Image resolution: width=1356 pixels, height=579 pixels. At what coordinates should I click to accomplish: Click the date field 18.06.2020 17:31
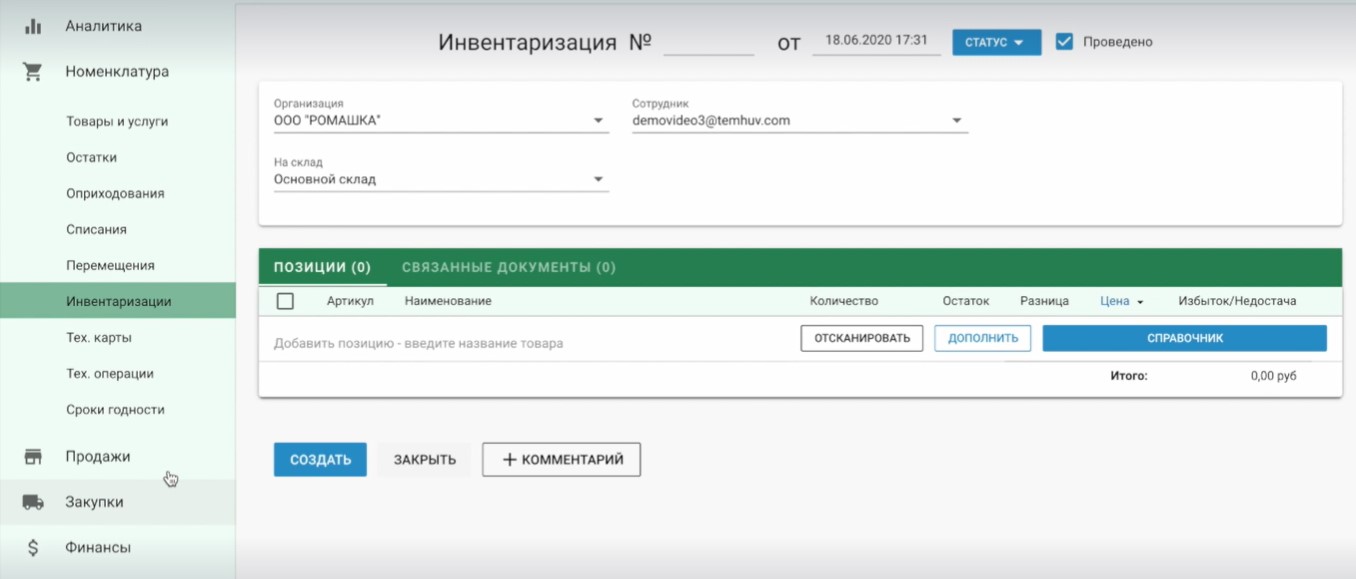click(x=876, y=42)
